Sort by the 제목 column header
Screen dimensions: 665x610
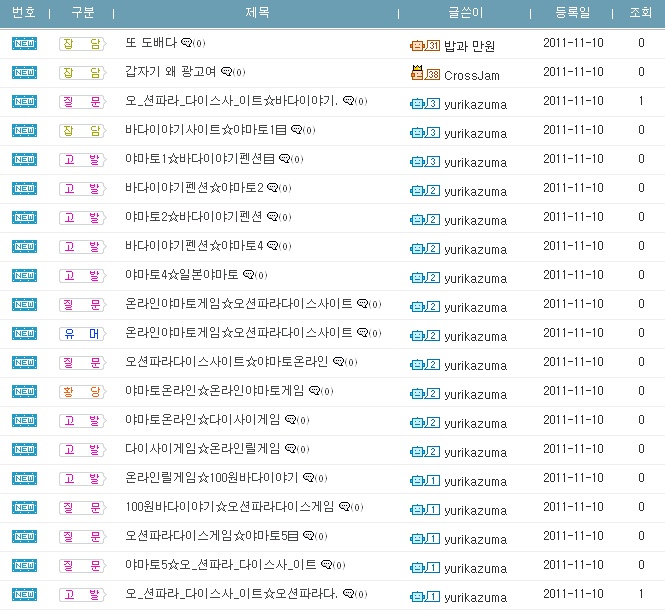[257, 13]
